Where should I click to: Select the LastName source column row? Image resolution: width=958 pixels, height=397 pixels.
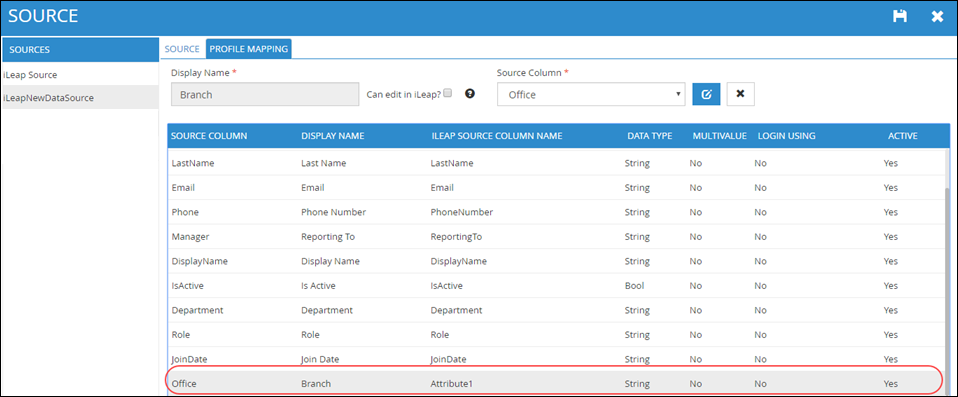click(557, 163)
